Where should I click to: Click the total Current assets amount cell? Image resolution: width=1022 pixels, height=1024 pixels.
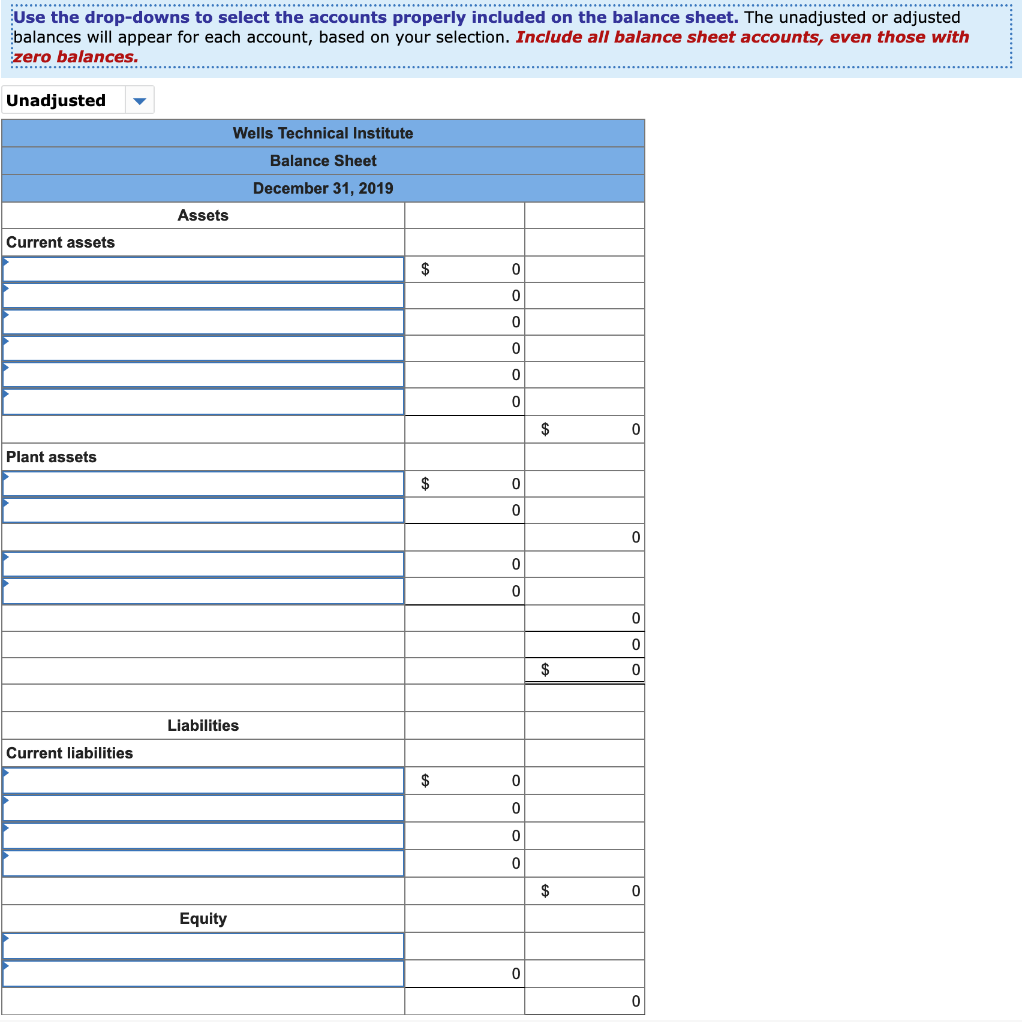coord(585,428)
